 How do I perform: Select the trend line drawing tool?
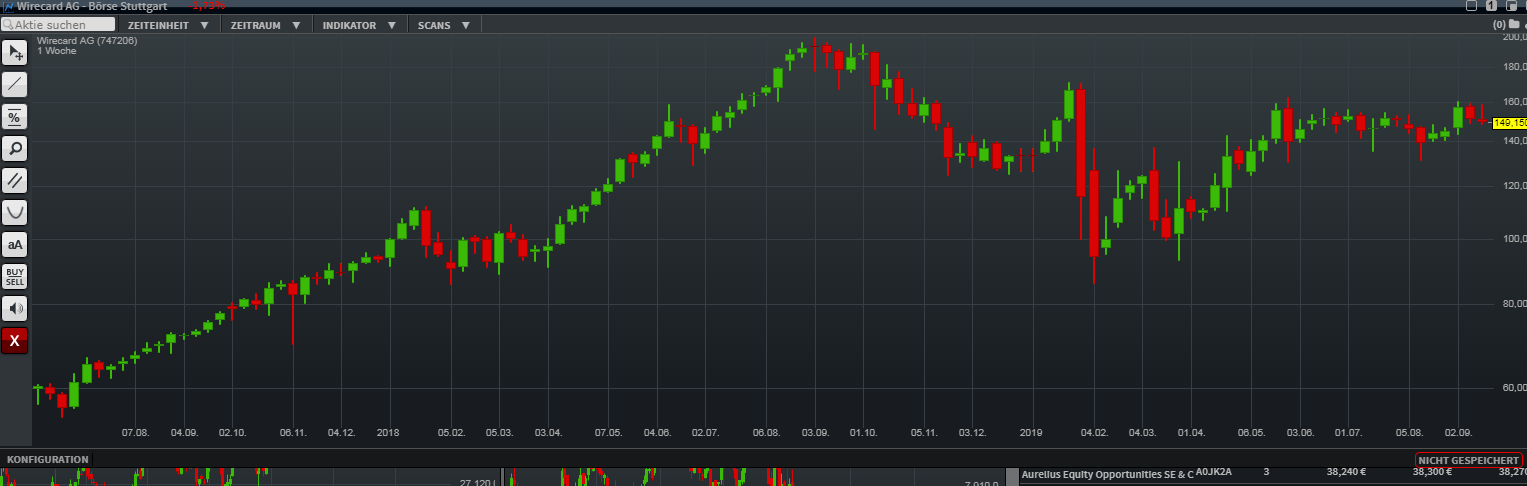(15, 85)
